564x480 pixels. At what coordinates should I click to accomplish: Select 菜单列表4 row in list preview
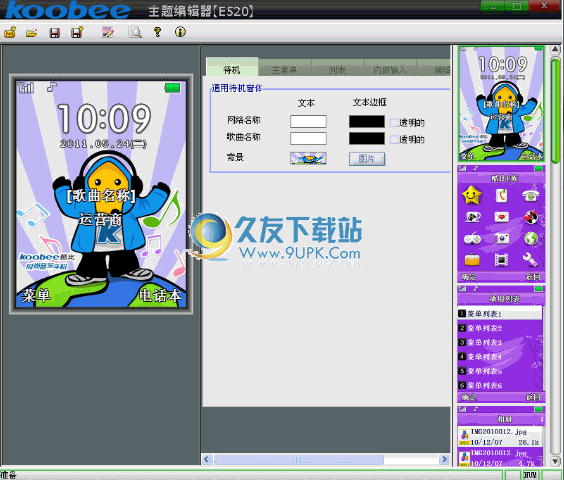click(500, 357)
